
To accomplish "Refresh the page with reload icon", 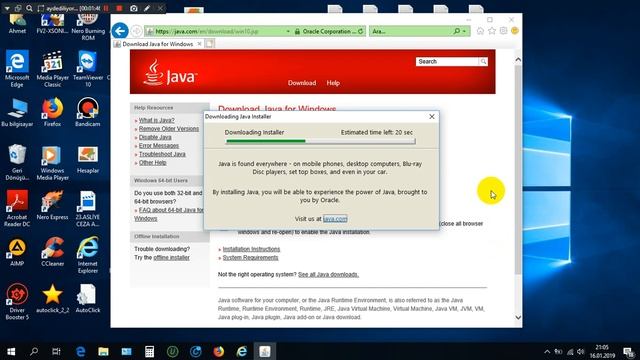I will [x=361, y=31].
